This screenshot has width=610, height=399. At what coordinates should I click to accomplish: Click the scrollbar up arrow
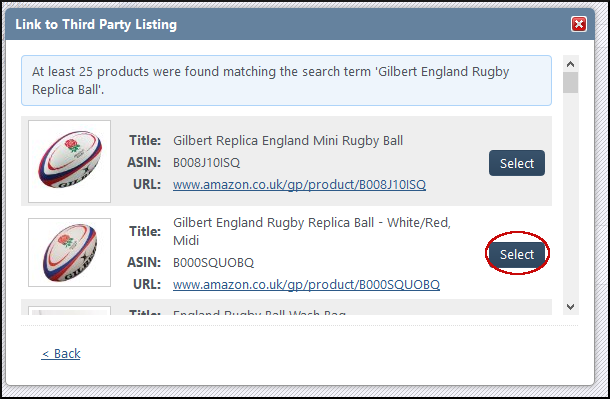570,64
